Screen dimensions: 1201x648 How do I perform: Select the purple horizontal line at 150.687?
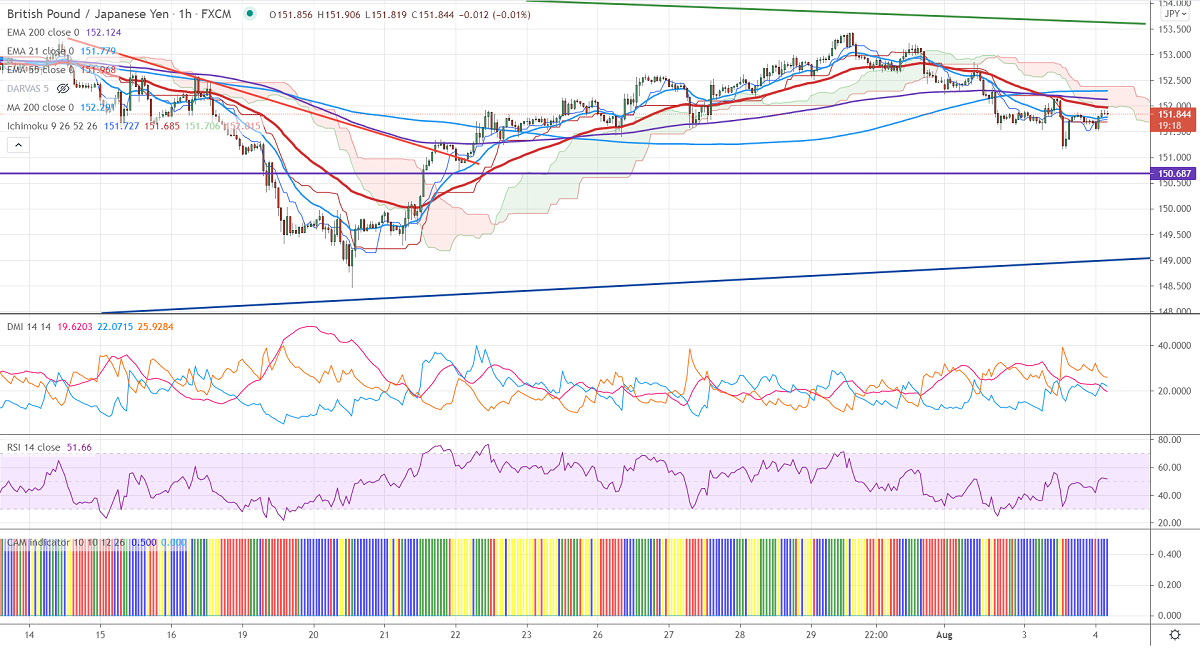[x=575, y=174]
